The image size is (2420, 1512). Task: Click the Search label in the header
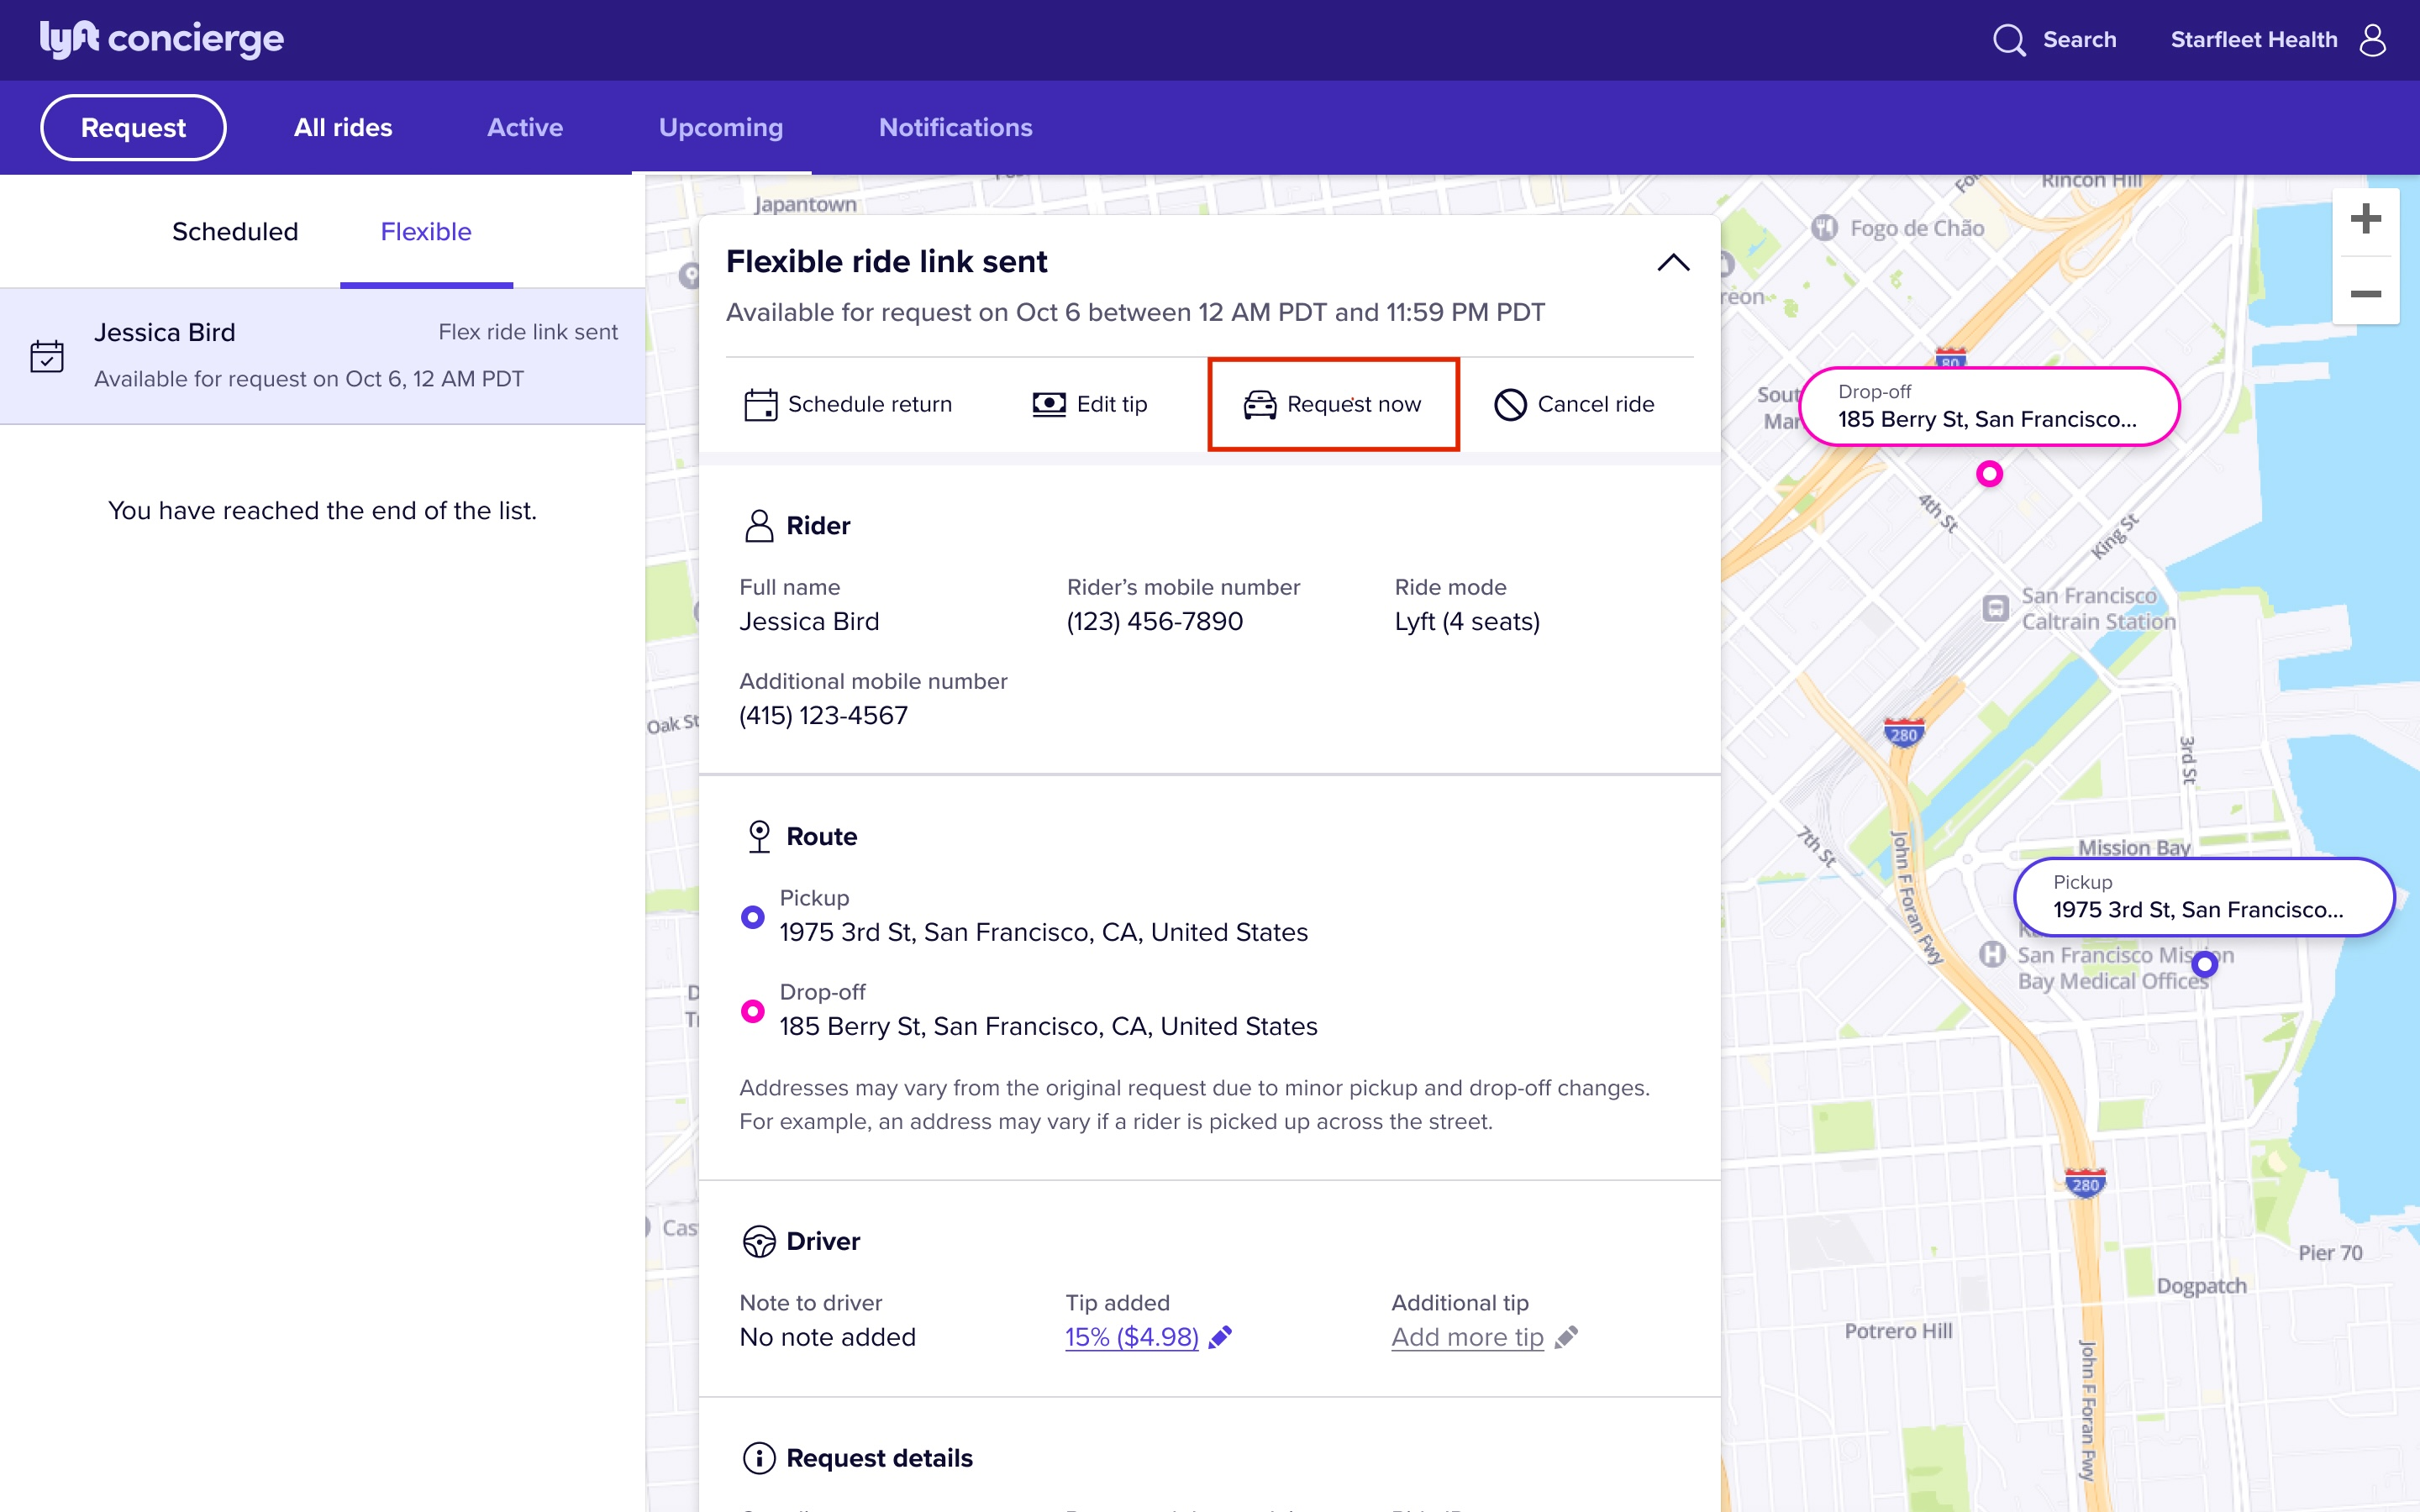tap(2079, 40)
